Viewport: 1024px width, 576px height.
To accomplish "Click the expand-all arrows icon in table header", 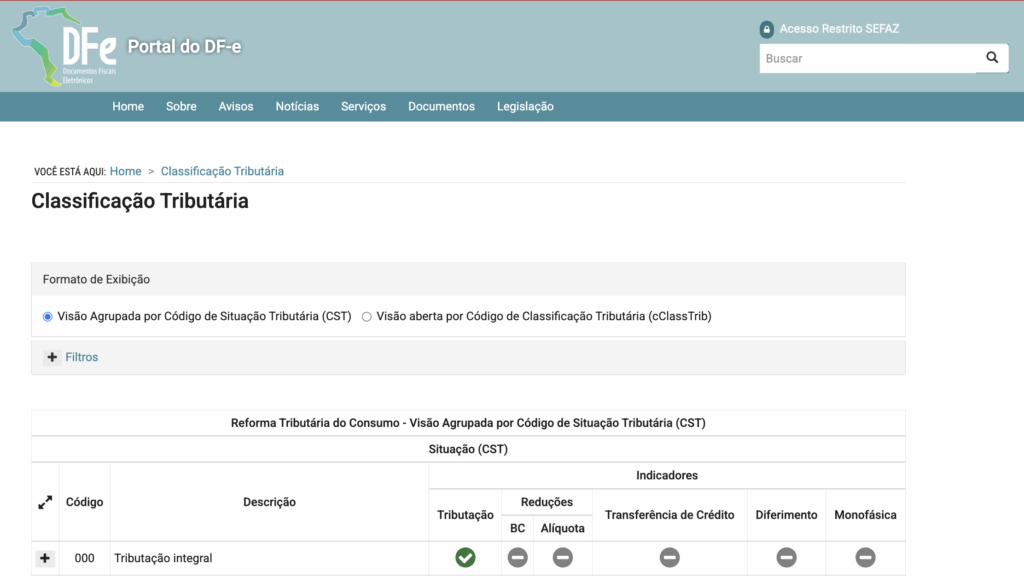I will pyautogui.click(x=45, y=503).
